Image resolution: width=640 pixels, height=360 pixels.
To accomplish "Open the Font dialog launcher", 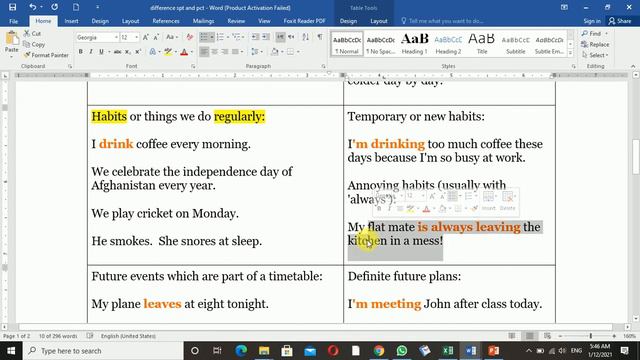I will [193, 66].
